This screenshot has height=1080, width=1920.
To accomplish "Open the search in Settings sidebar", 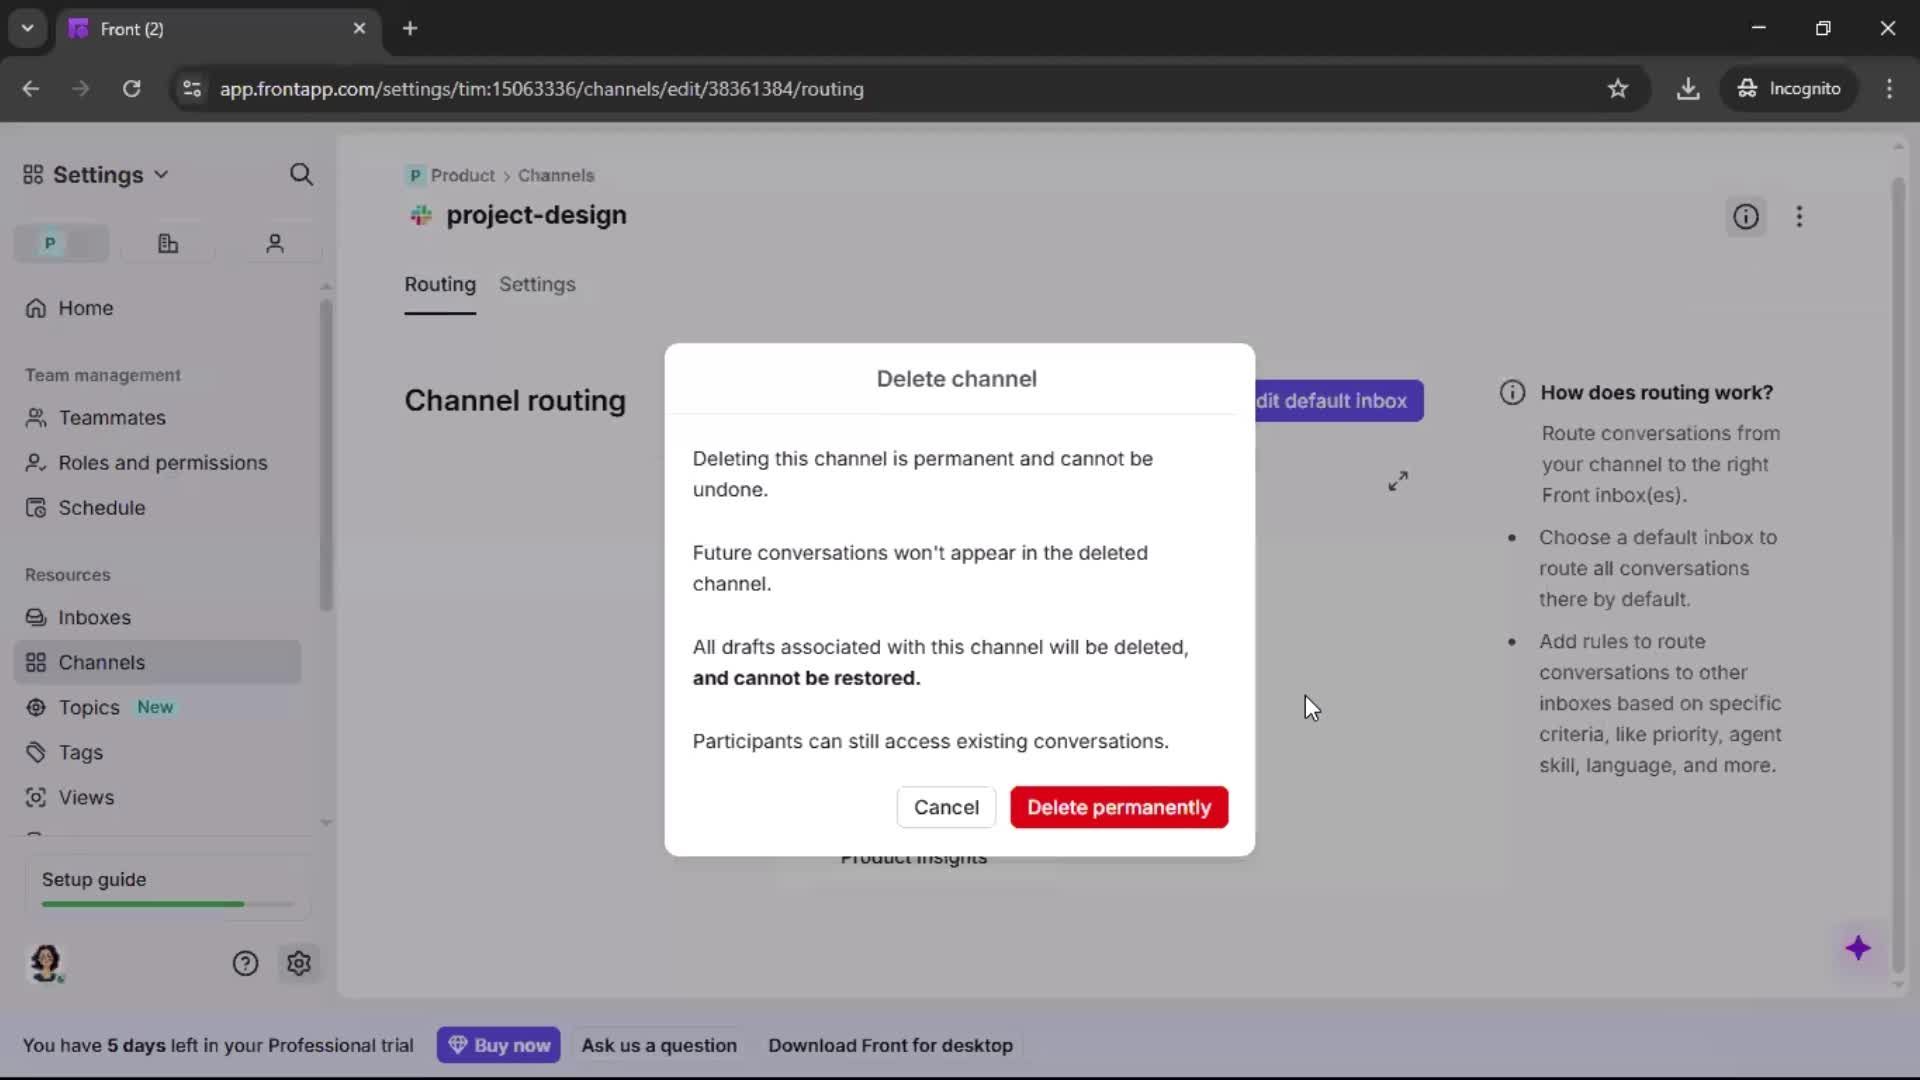I will pyautogui.click(x=301, y=174).
